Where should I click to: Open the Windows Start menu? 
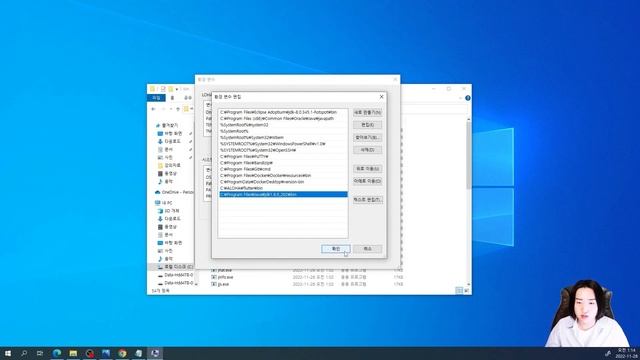(8, 353)
